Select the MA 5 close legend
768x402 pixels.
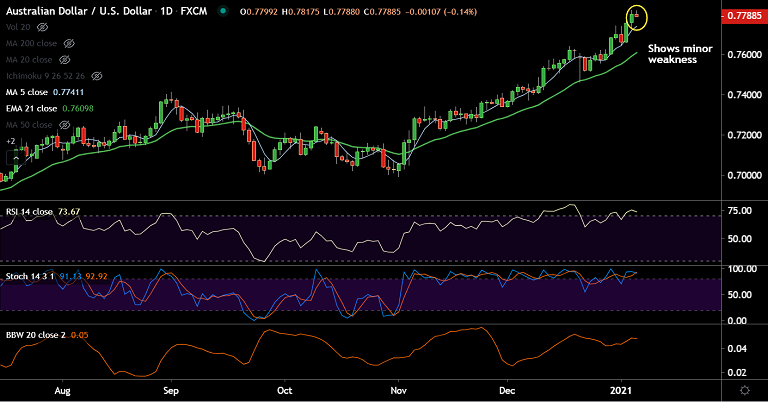[x=27, y=92]
